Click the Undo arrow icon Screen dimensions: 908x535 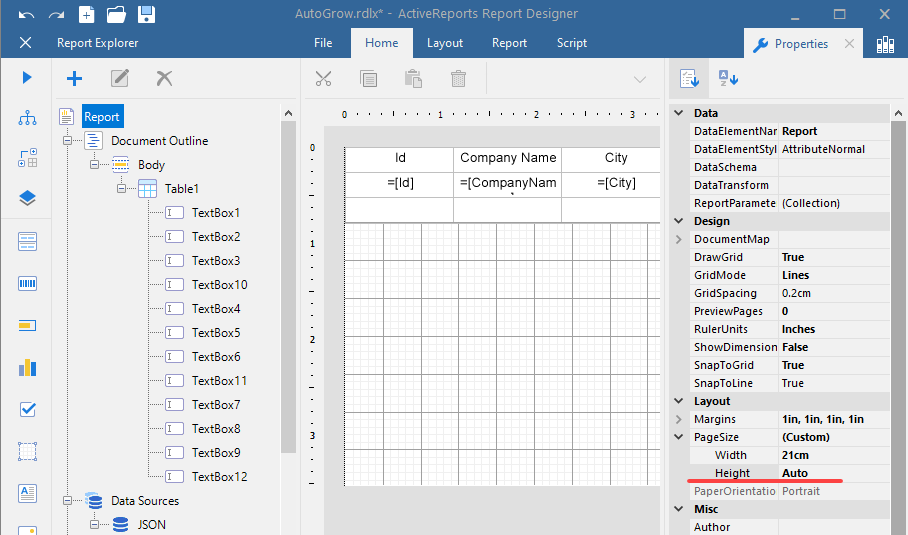[x=27, y=15]
